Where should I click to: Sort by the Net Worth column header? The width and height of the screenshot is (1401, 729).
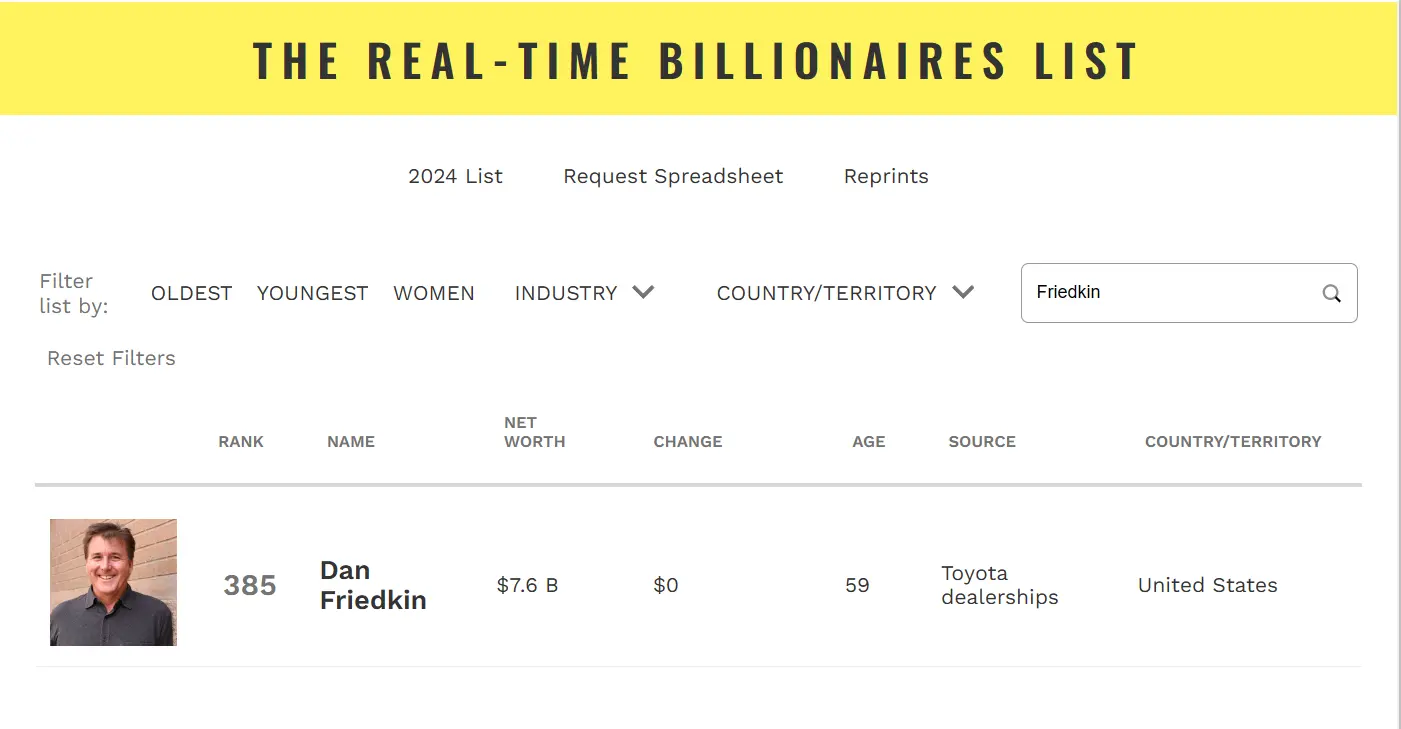[x=534, y=432]
